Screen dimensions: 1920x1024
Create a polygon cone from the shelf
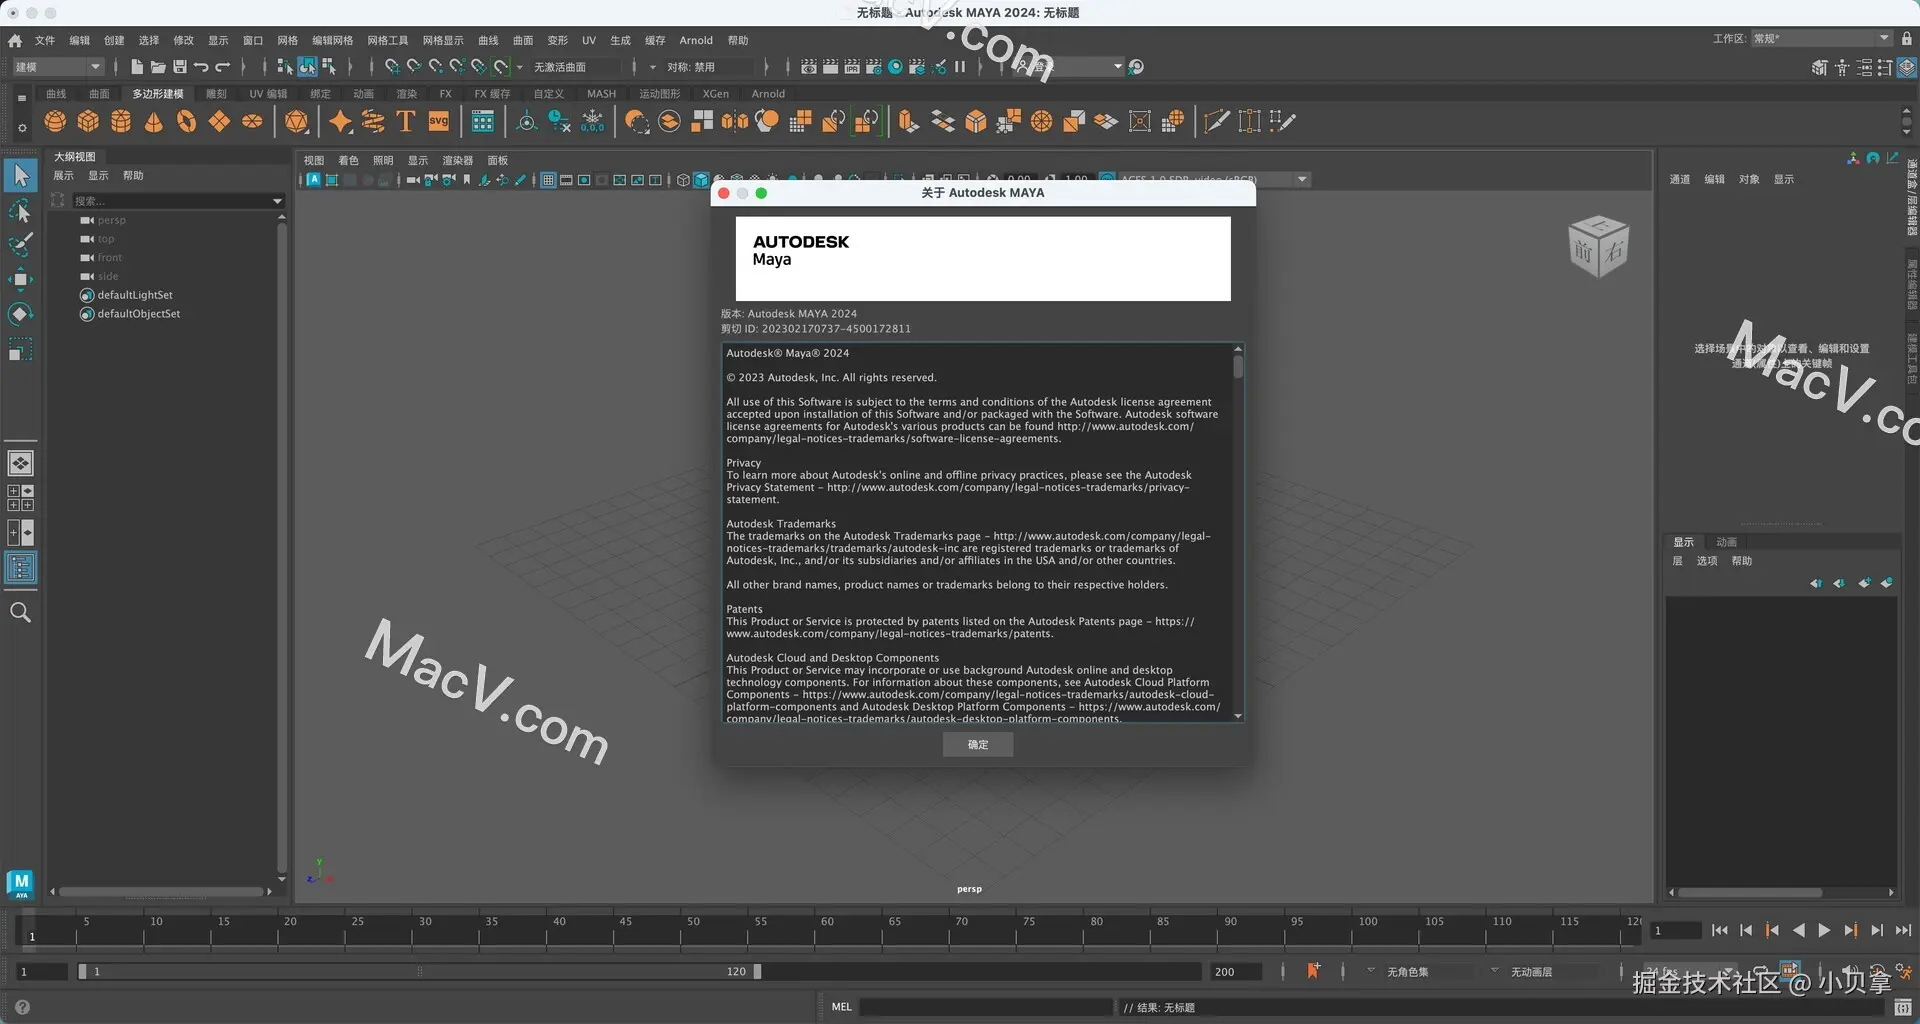point(154,122)
